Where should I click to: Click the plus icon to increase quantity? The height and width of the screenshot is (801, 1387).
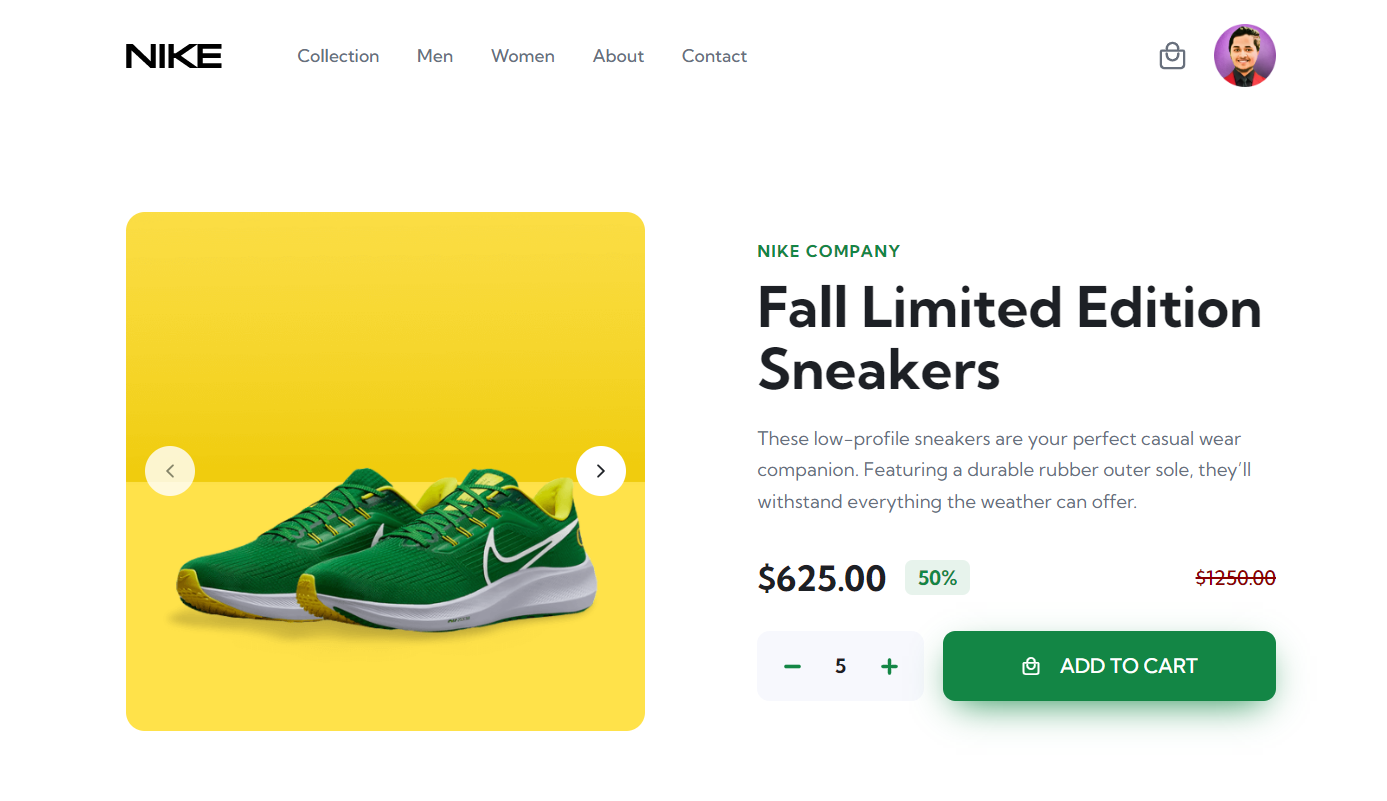(x=889, y=665)
